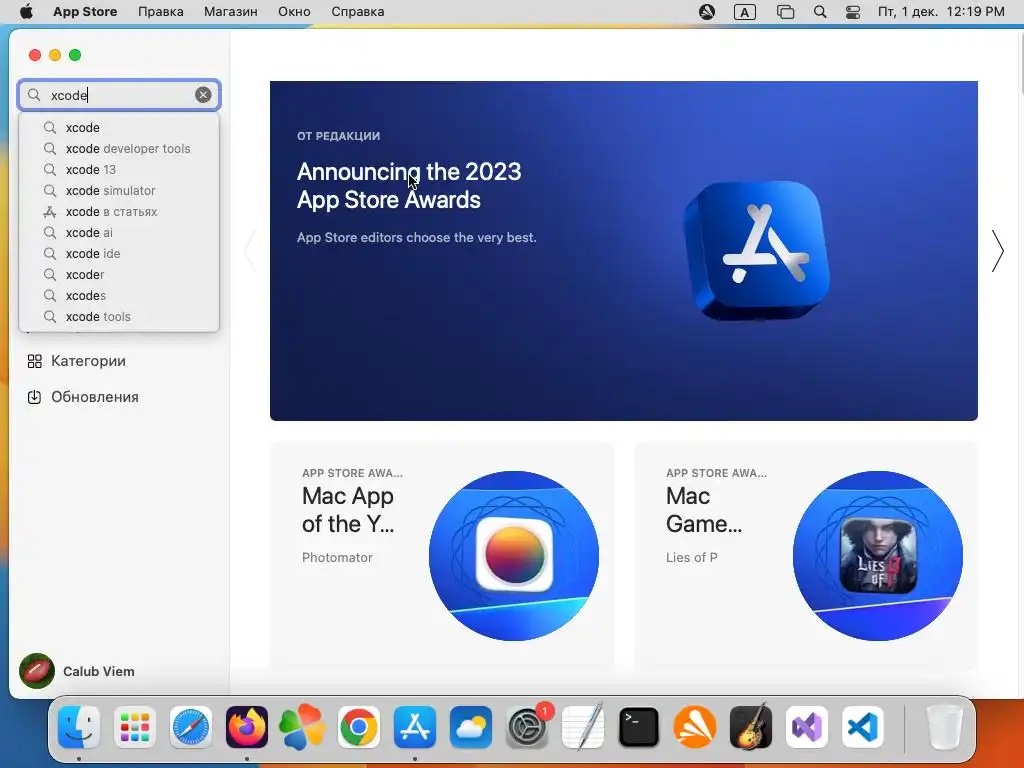Screen dimensions: 1024x768
Task: Open the Calub Viem account profile
Action: (77, 671)
